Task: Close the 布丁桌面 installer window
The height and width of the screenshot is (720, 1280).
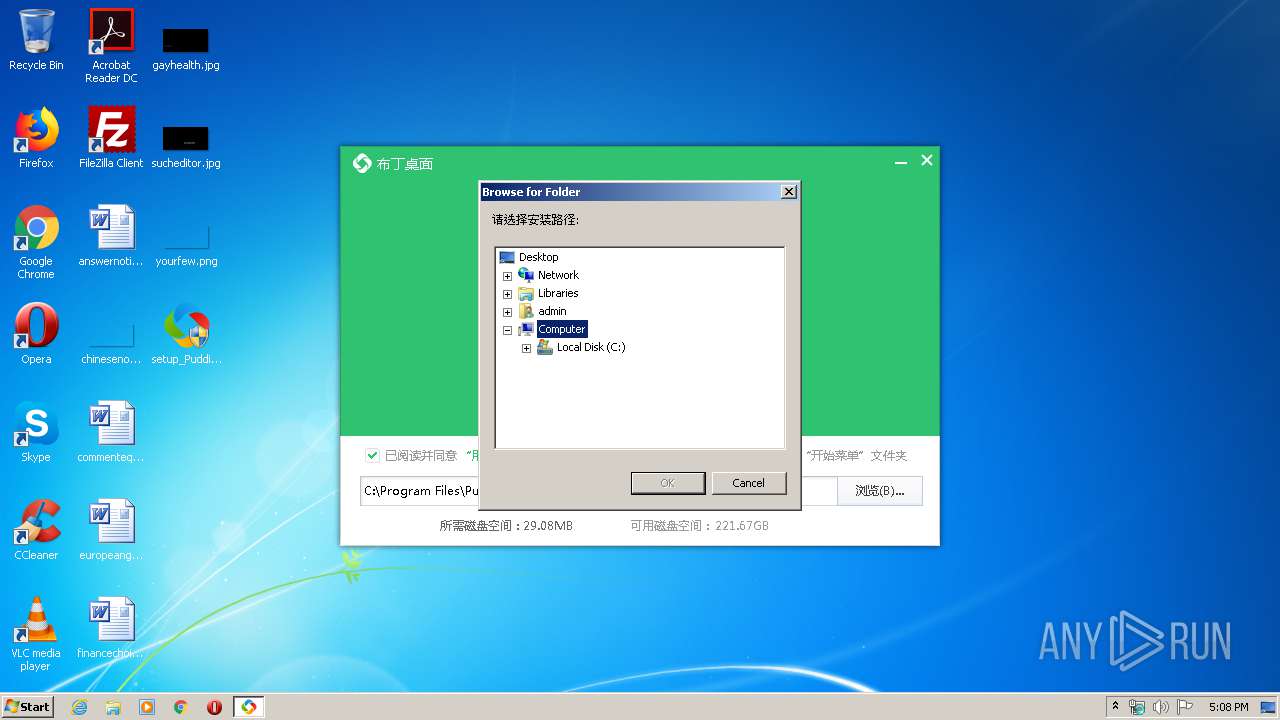Action: click(x=927, y=160)
